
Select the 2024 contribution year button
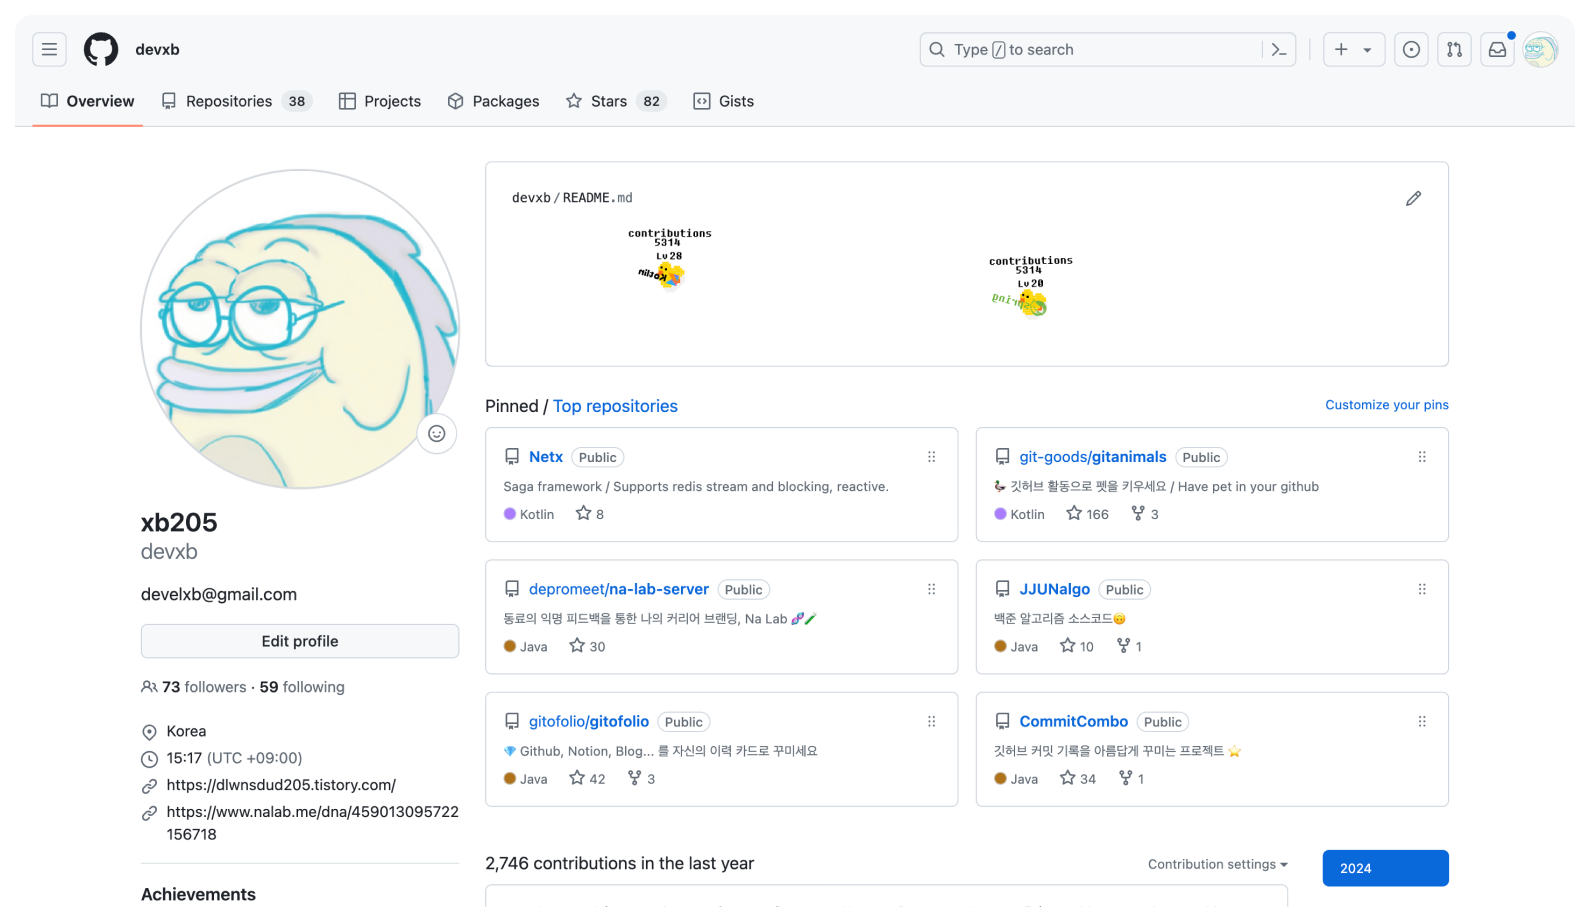point(1385,868)
